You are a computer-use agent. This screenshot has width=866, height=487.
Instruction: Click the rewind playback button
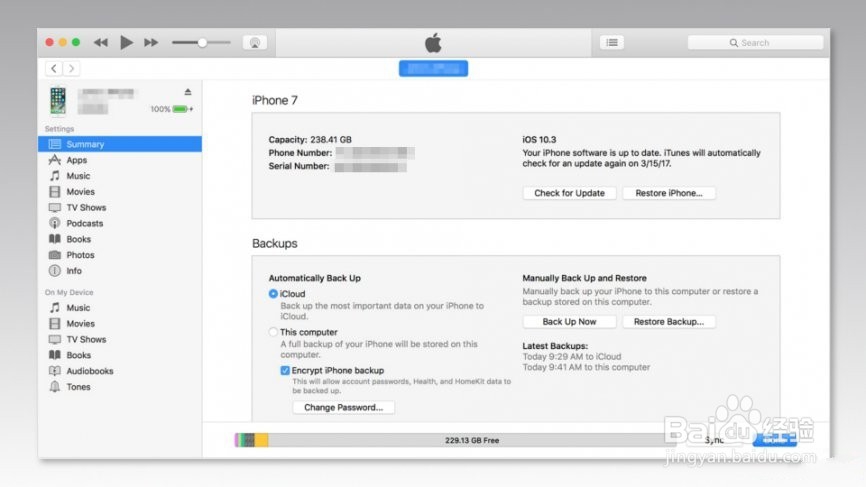point(101,43)
